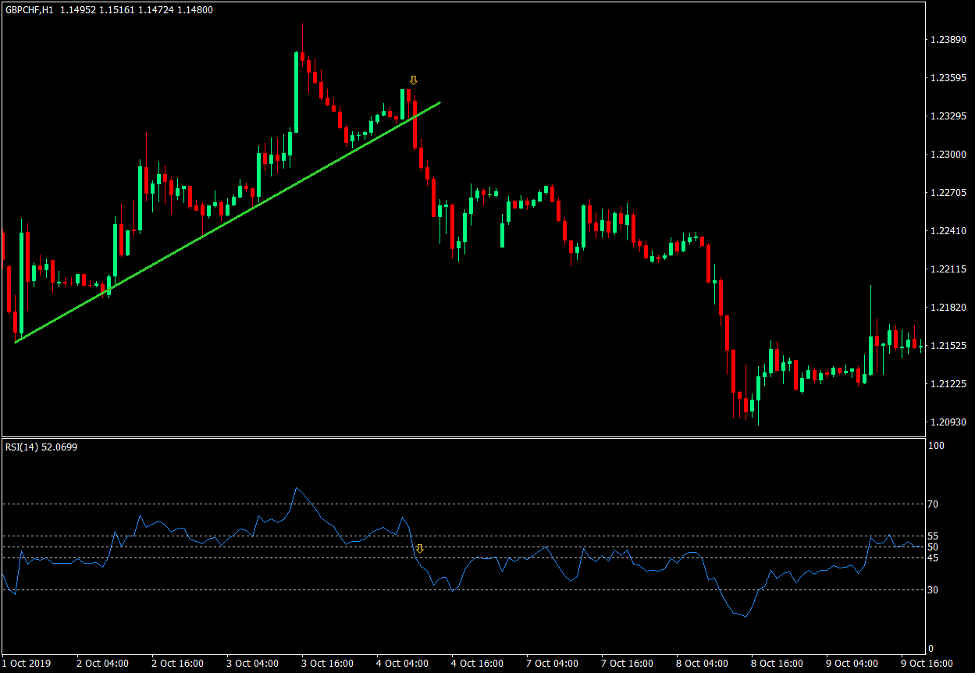This screenshot has width=977, height=675.
Task: Click the 9 Oct 16:00 timestamp label
Action: point(928,662)
